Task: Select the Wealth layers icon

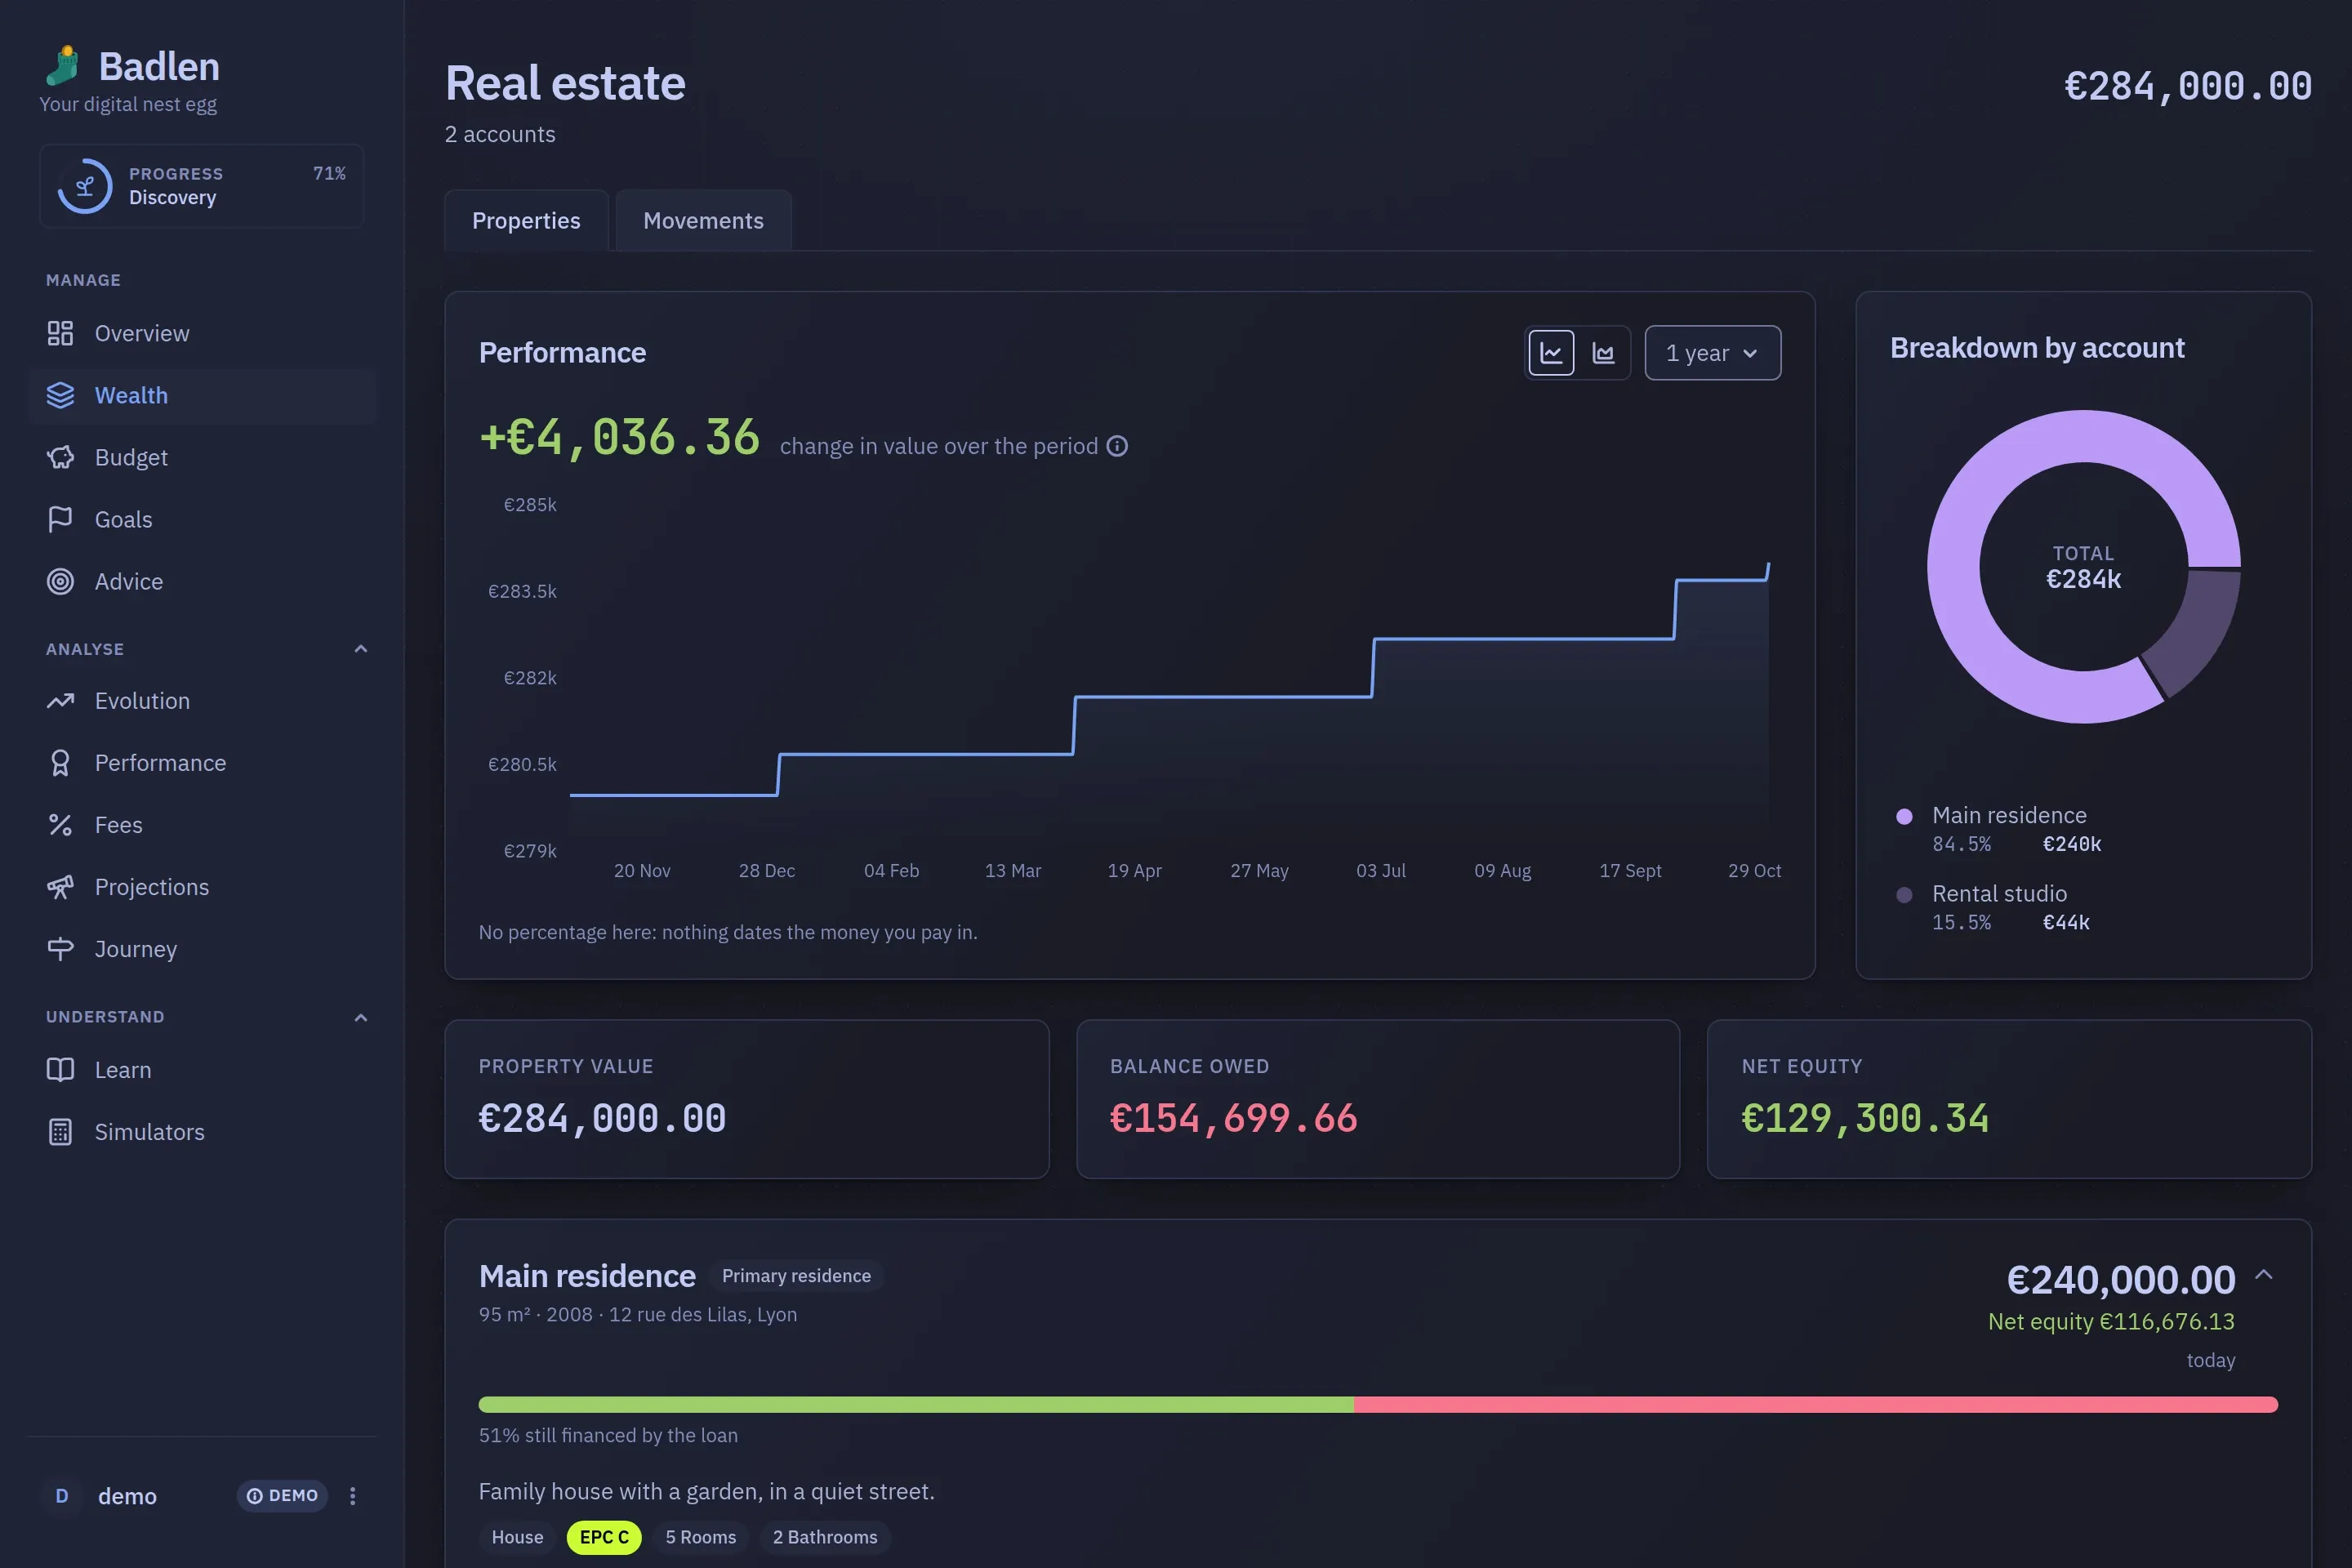Action: coord(60,395)
